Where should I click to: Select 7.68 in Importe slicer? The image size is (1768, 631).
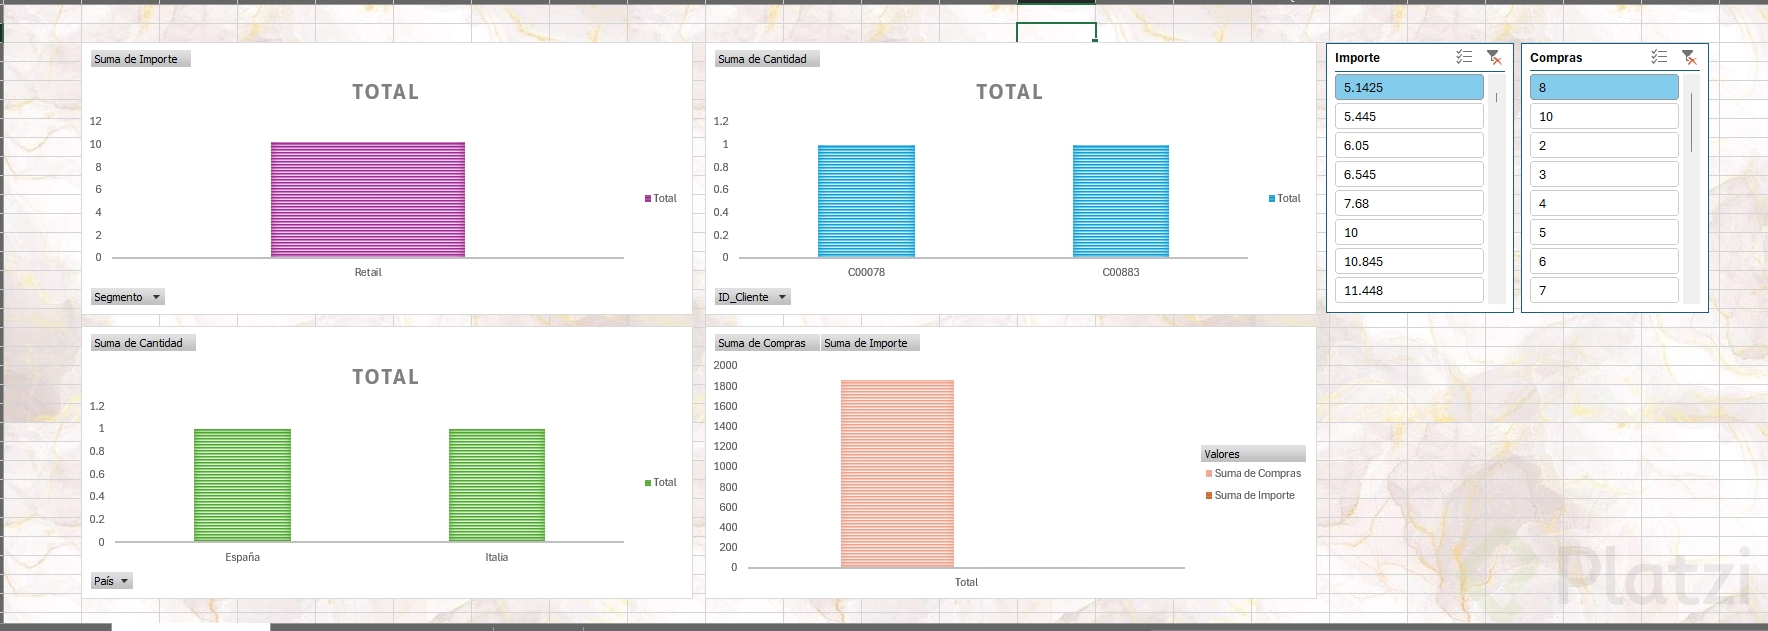click(x=1409, y=203)
